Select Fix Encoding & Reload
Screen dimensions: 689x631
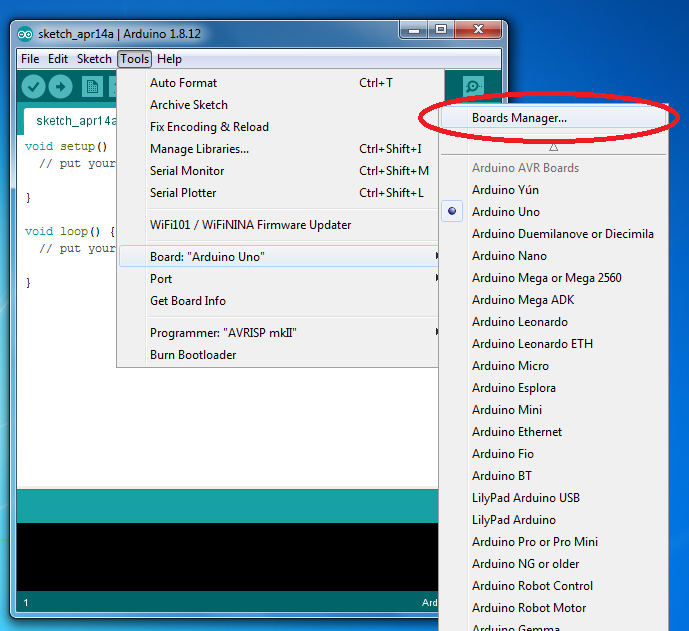(x=279, y=127)
